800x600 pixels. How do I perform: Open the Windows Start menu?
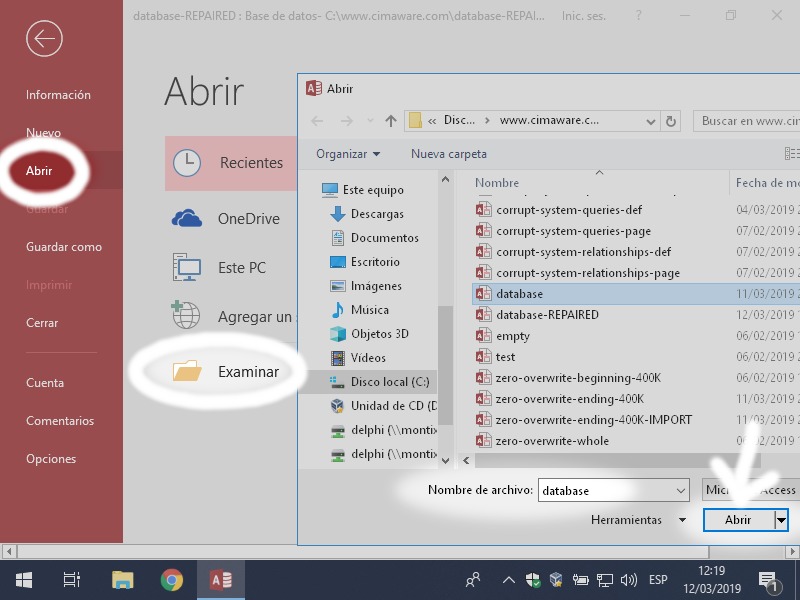(24, 580)
